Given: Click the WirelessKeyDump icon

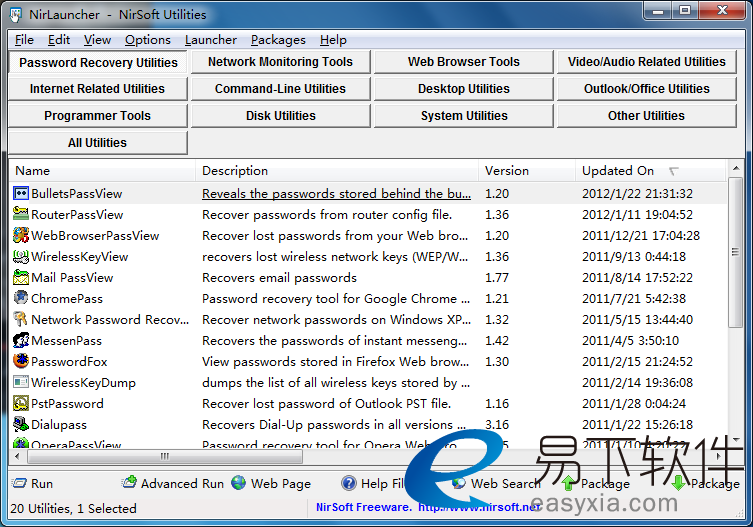Looking at the screenshot, I should coord(21,382).
